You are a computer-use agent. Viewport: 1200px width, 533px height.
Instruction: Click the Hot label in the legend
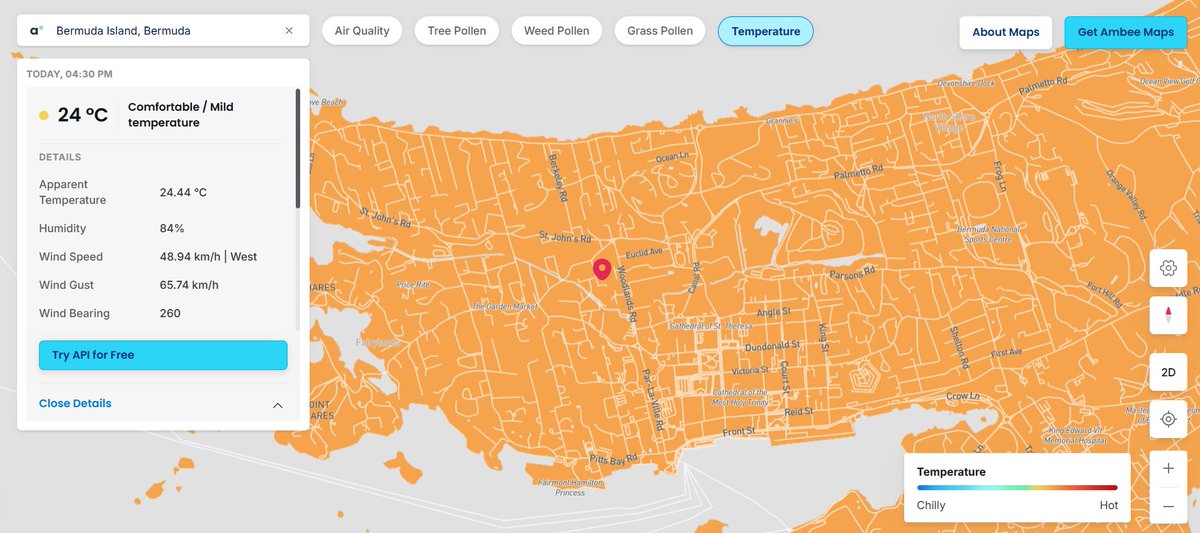coord(1108,505)
